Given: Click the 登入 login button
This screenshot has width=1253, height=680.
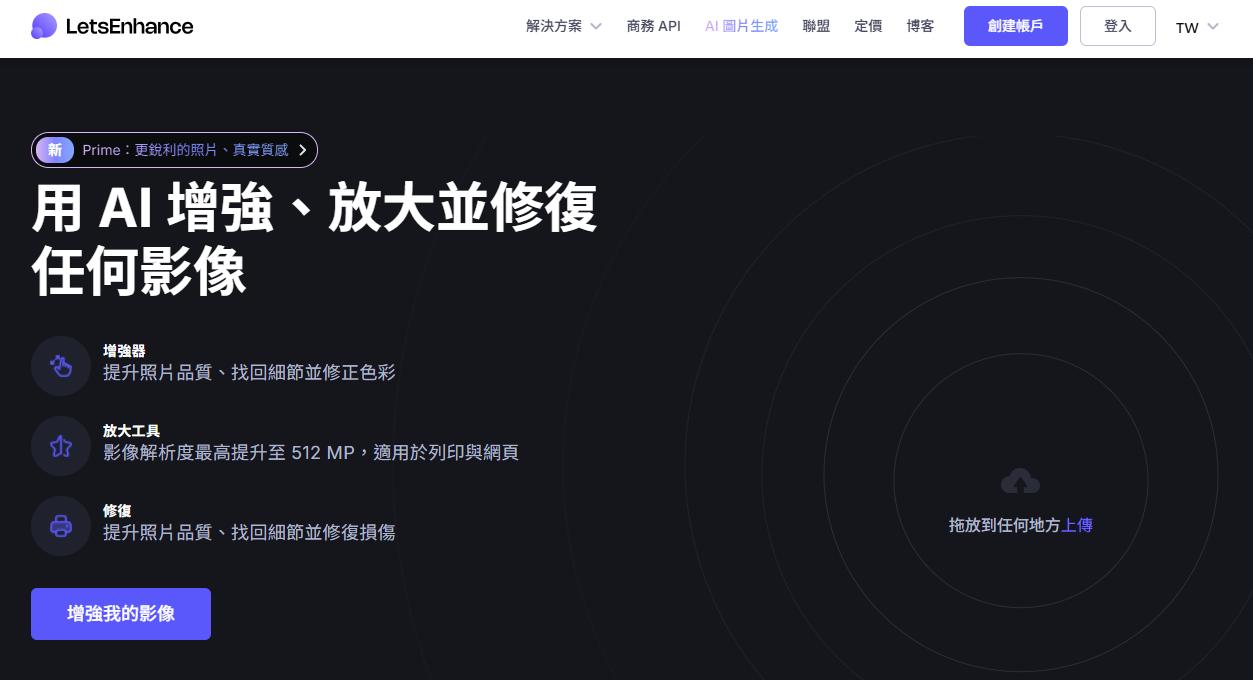Looking at the screenshot, I should click(x=1117, y=26).
